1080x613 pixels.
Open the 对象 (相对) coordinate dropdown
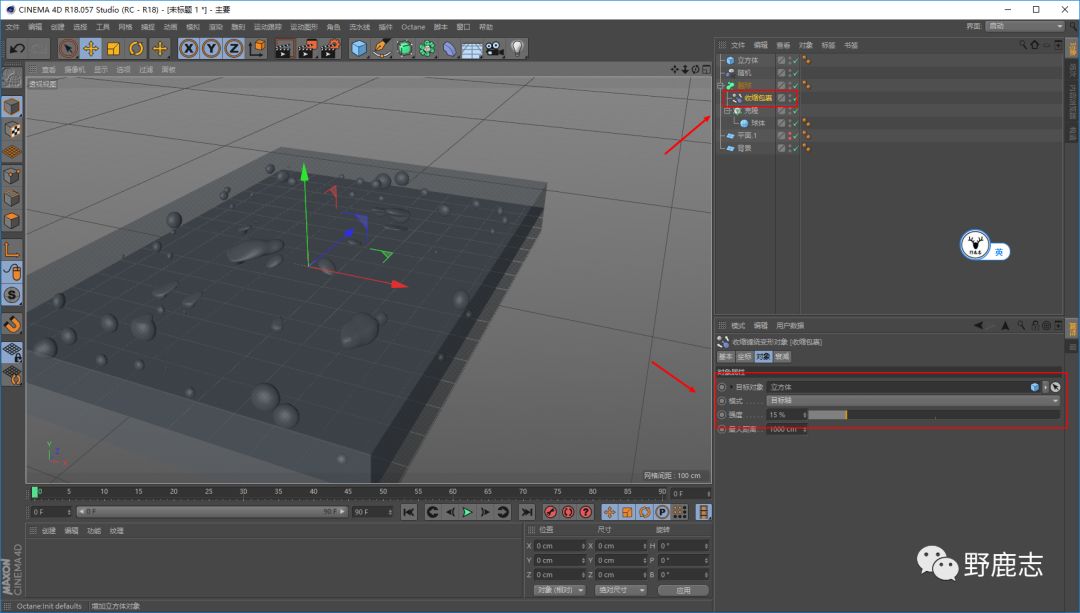pos(559,590)
